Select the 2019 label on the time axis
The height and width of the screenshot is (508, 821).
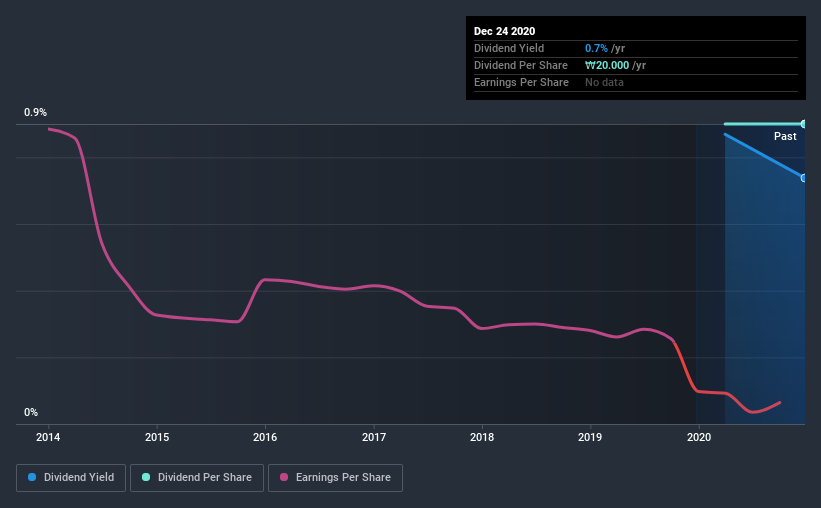pos(590,437)
